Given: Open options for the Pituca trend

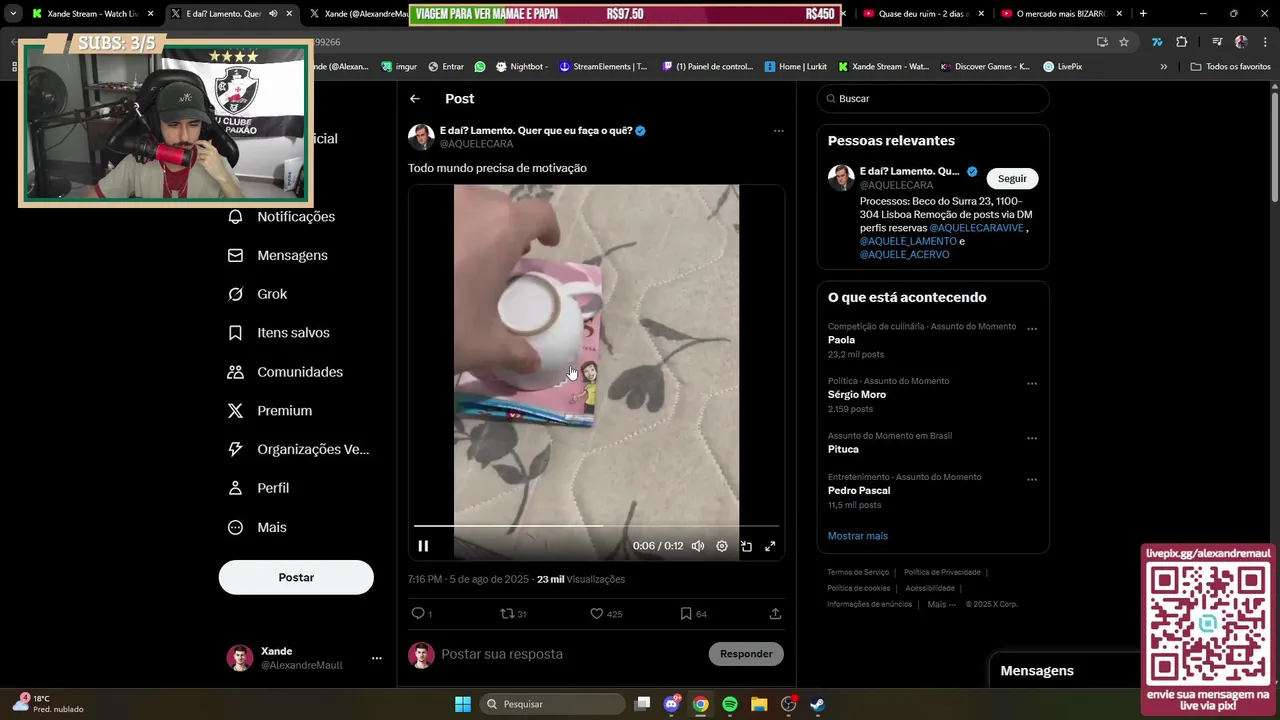Looking at the screenshot, I should pyautogui.click(x=1032, y=439).
